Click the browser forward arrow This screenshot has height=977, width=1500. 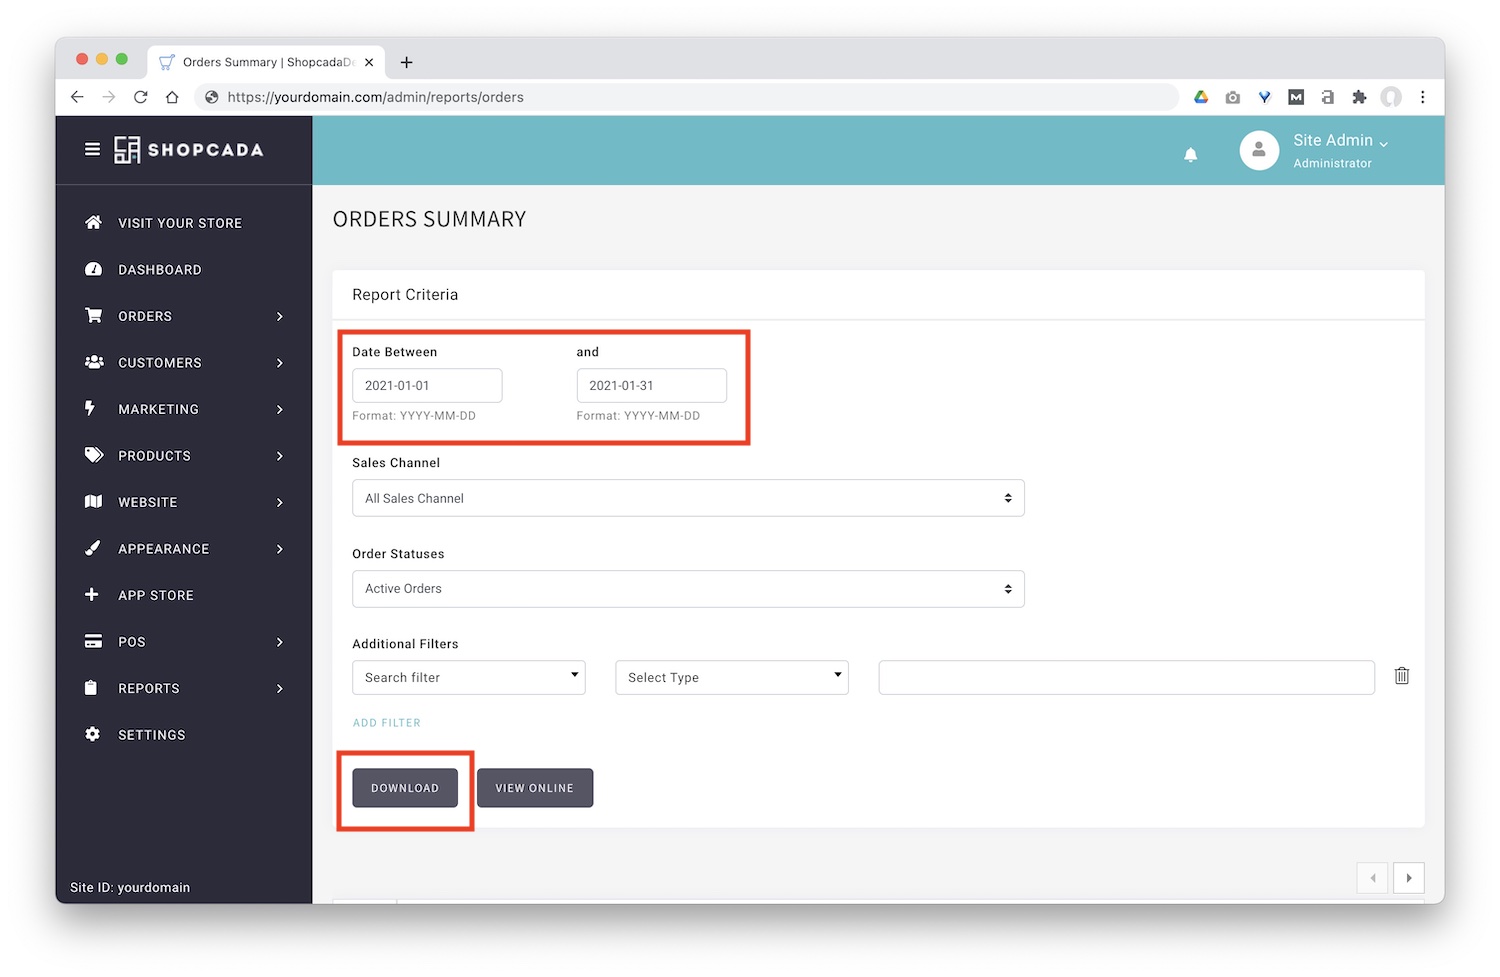(109, 97)
